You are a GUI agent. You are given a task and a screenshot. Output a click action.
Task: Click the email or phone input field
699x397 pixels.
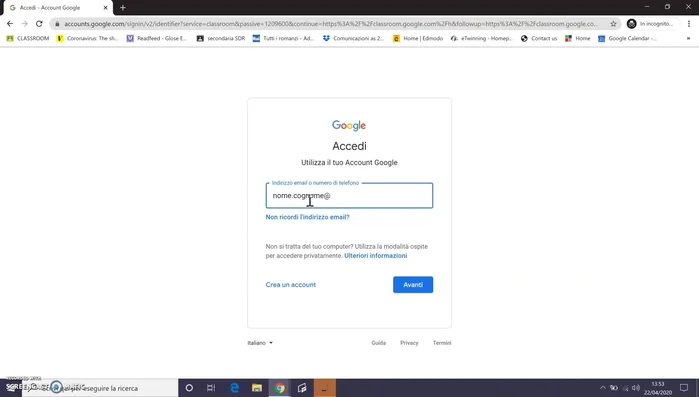(x=349, y=196)
